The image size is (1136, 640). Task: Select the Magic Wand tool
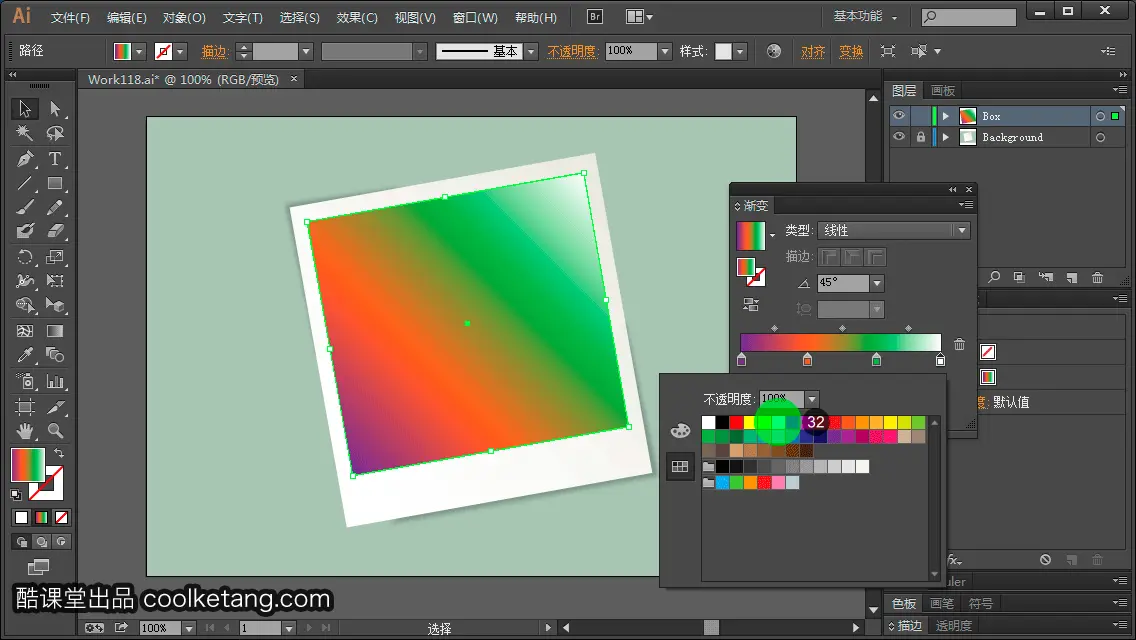coord(25,133)
